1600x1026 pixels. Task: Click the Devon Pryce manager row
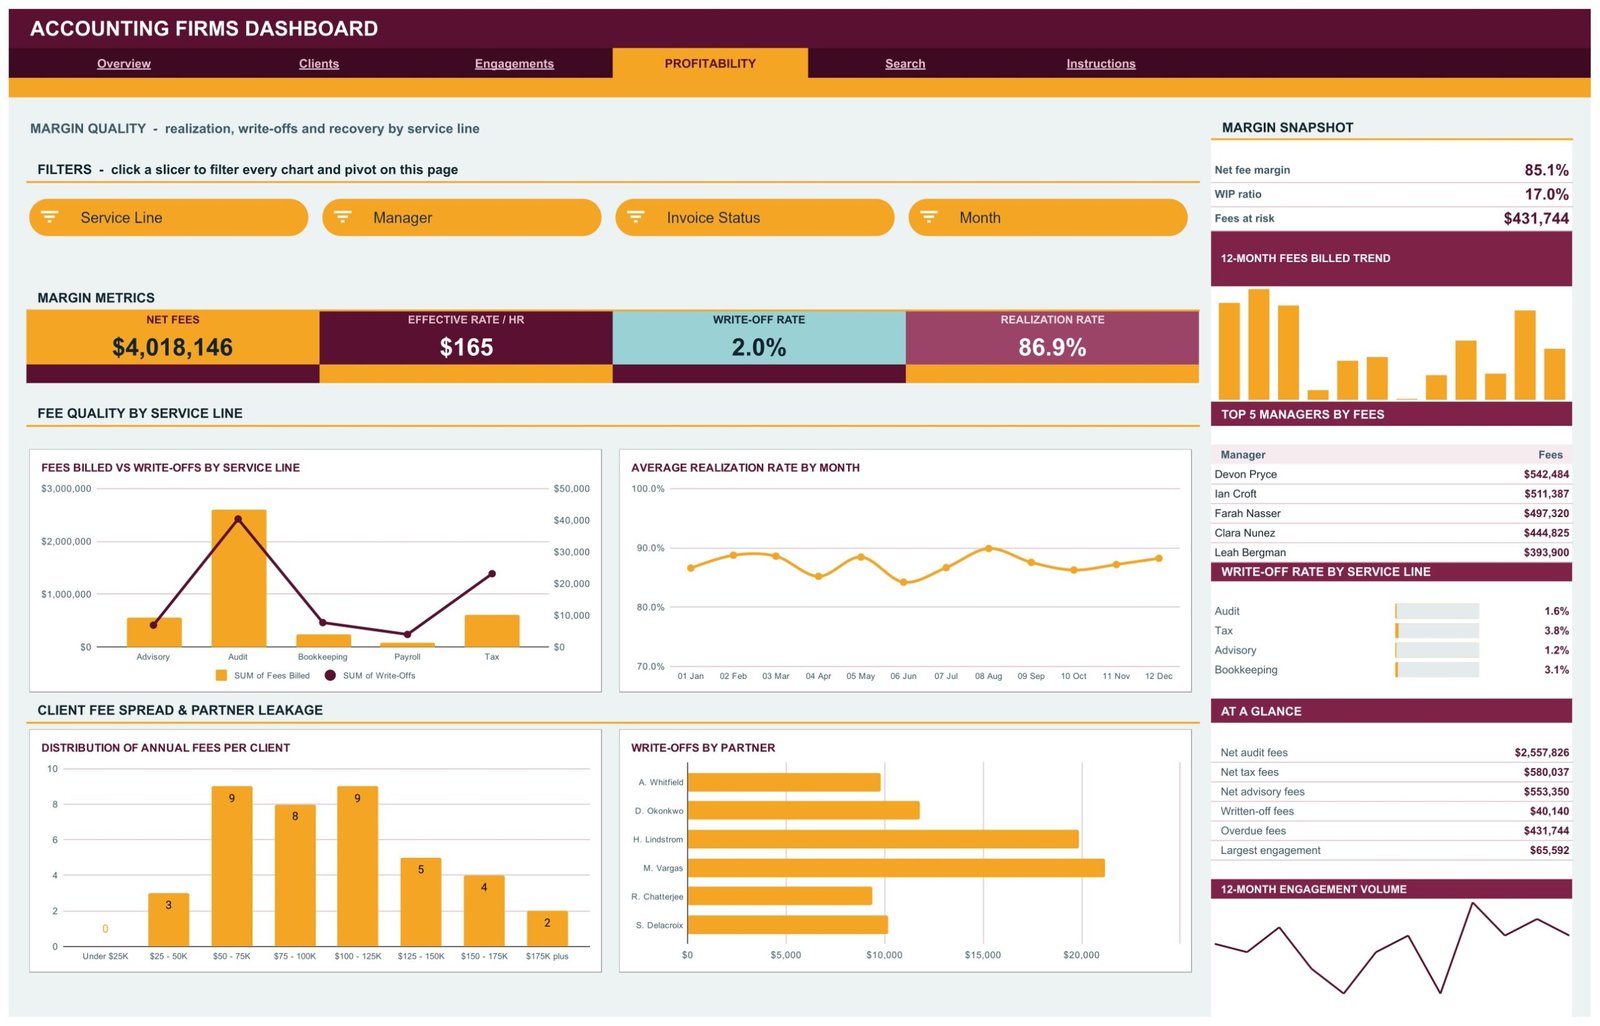(1391, 474)
